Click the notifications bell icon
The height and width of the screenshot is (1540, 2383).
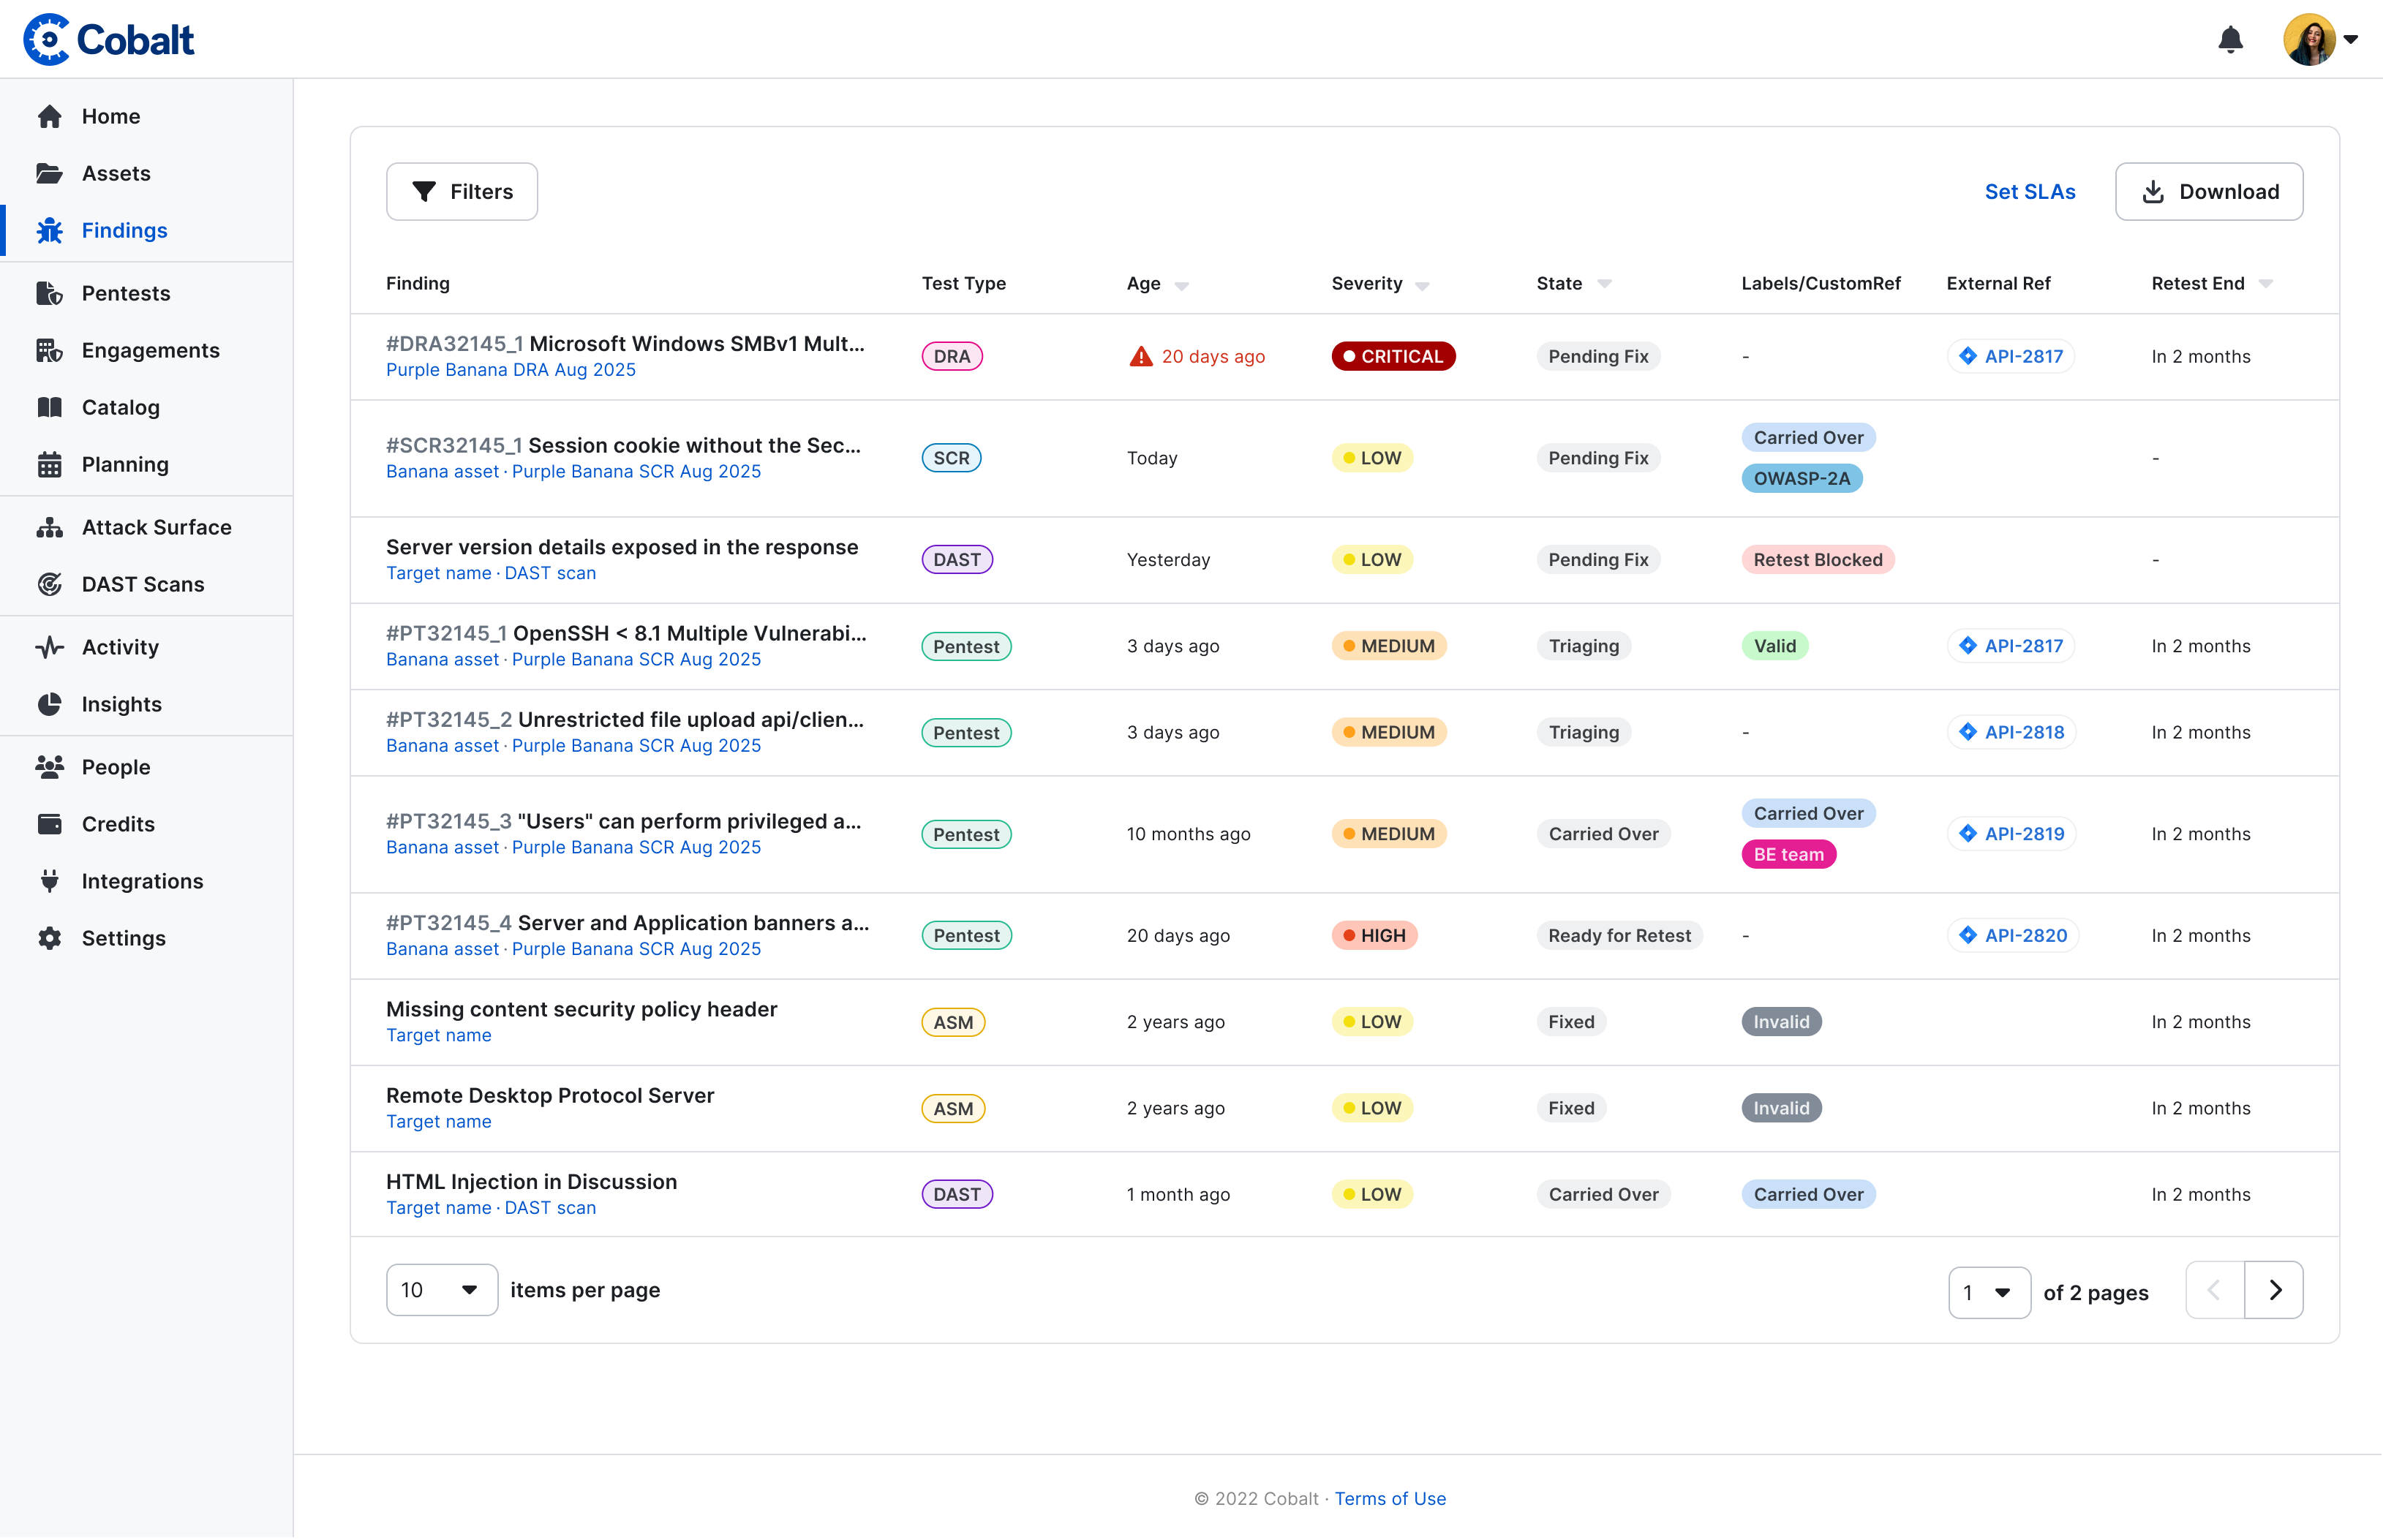(2230, 40)
